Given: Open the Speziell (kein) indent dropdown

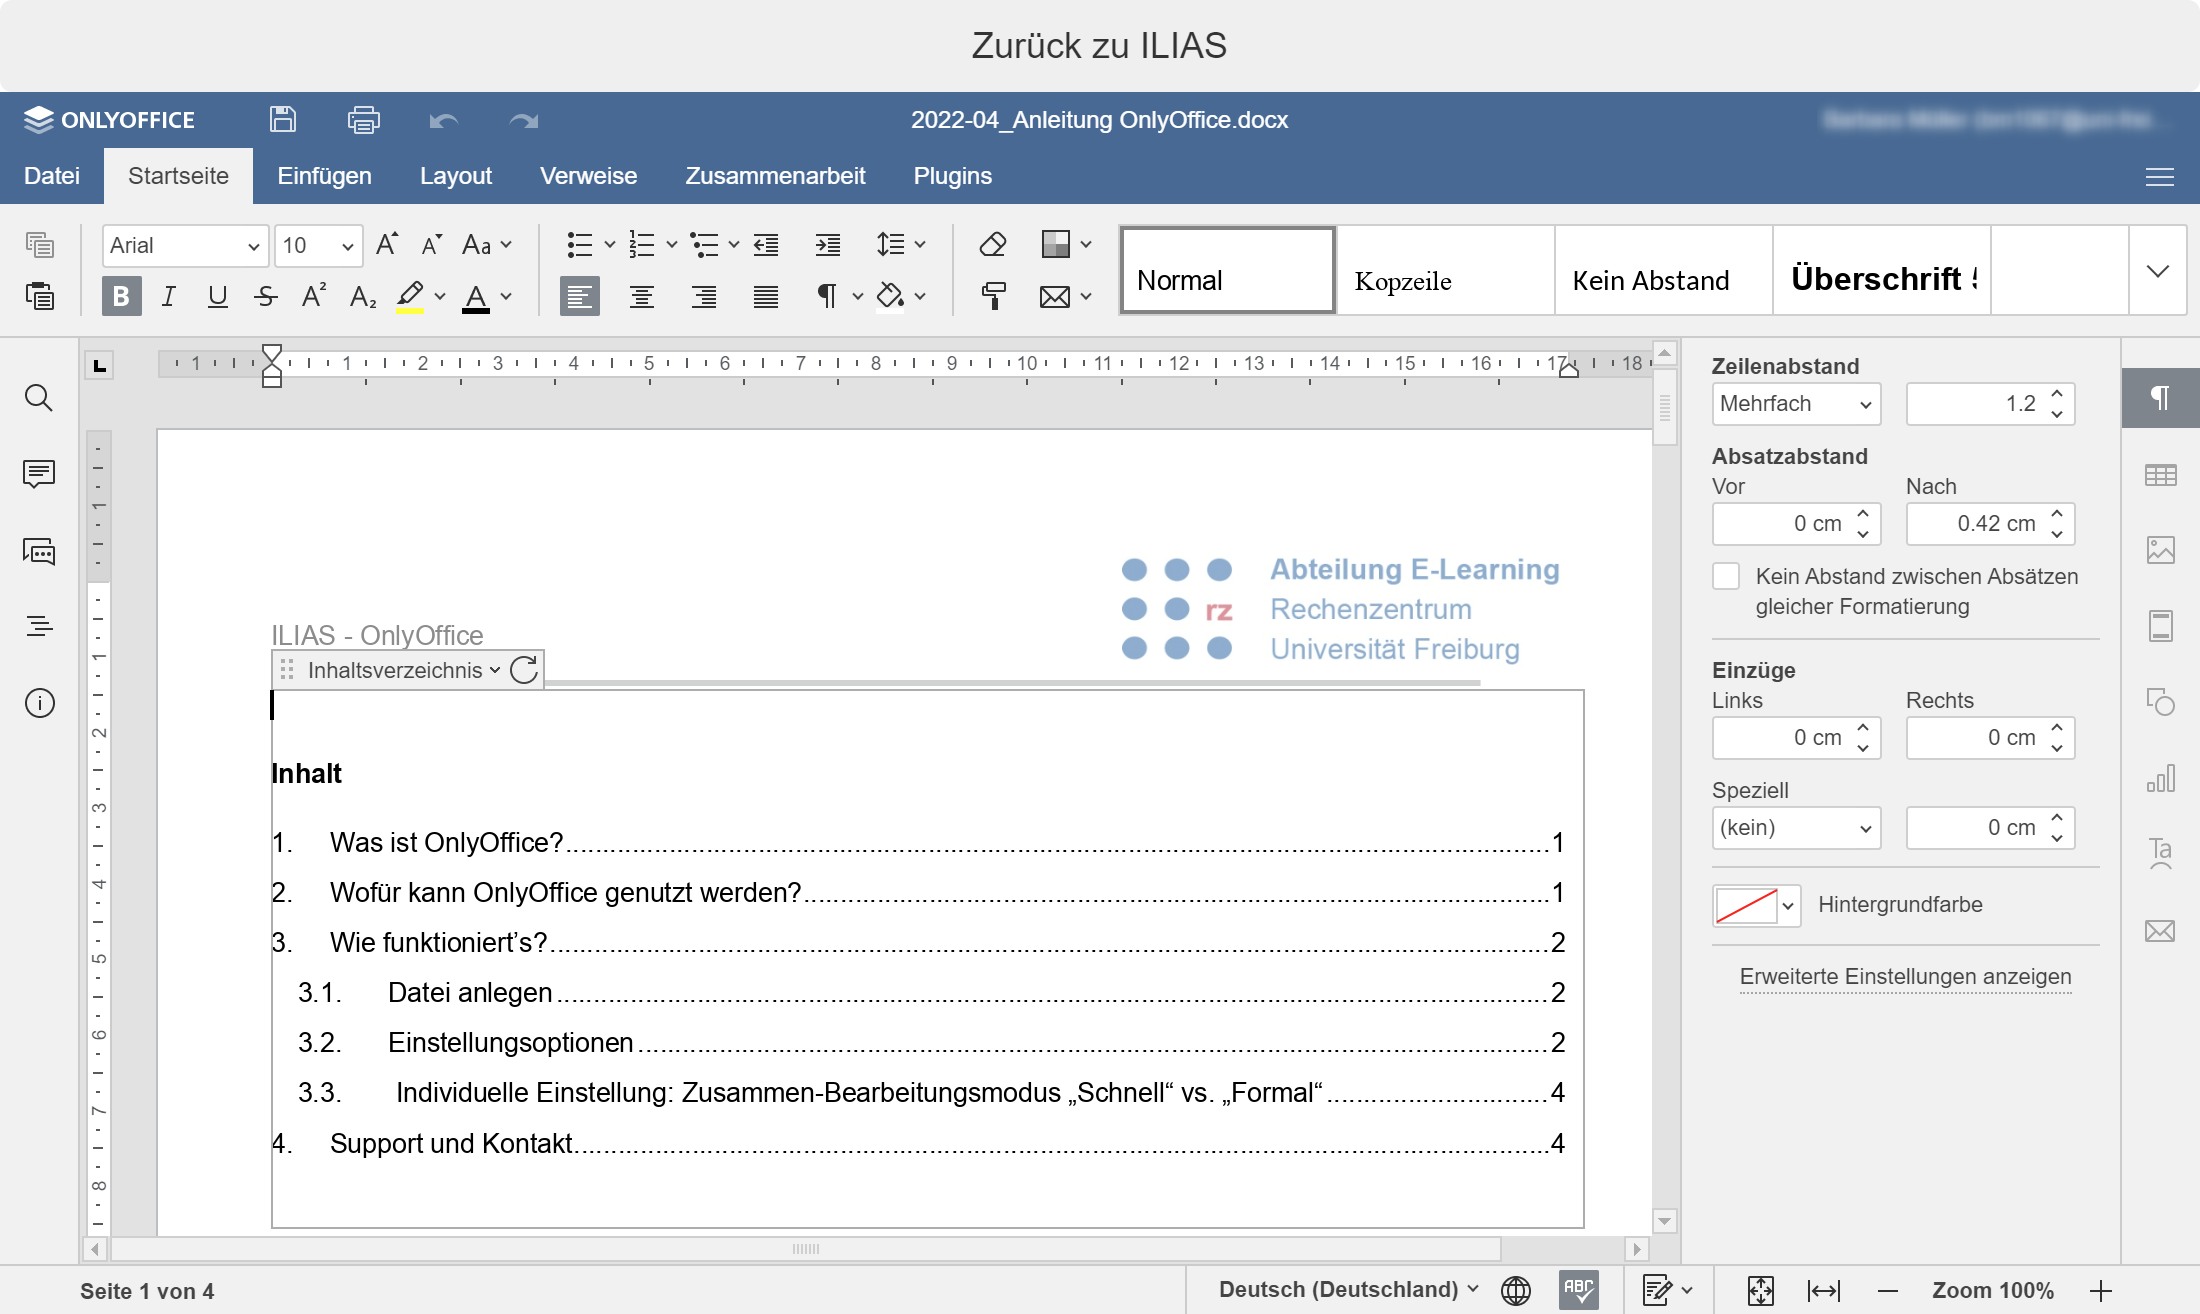Looking at the screenshot, I should [x=1796, y=828].
